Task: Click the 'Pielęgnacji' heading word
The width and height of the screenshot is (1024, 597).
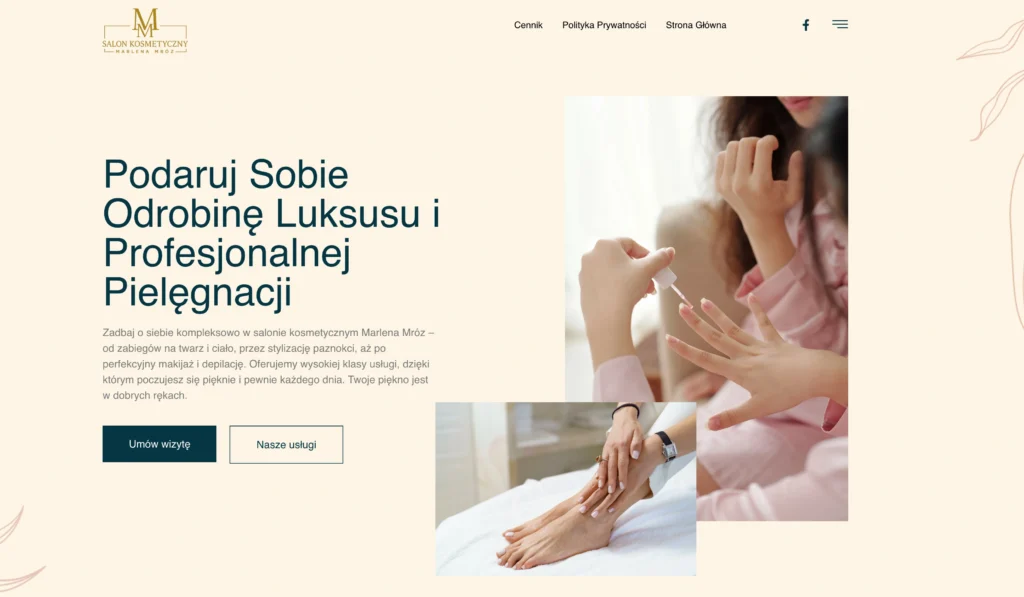Action: coord(197,292)
